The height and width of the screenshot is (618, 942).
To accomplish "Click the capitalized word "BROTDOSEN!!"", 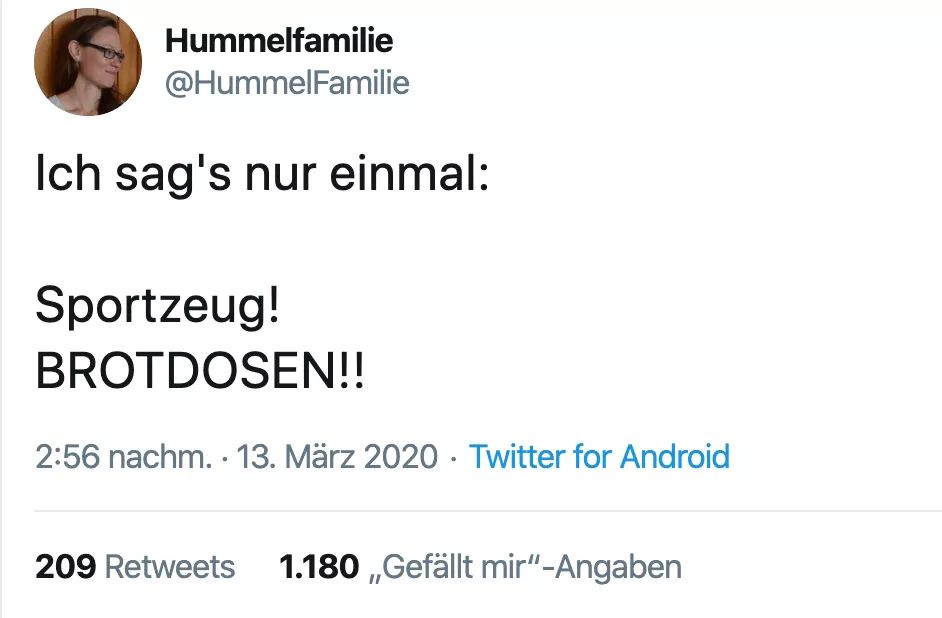I will coord(200,374).
